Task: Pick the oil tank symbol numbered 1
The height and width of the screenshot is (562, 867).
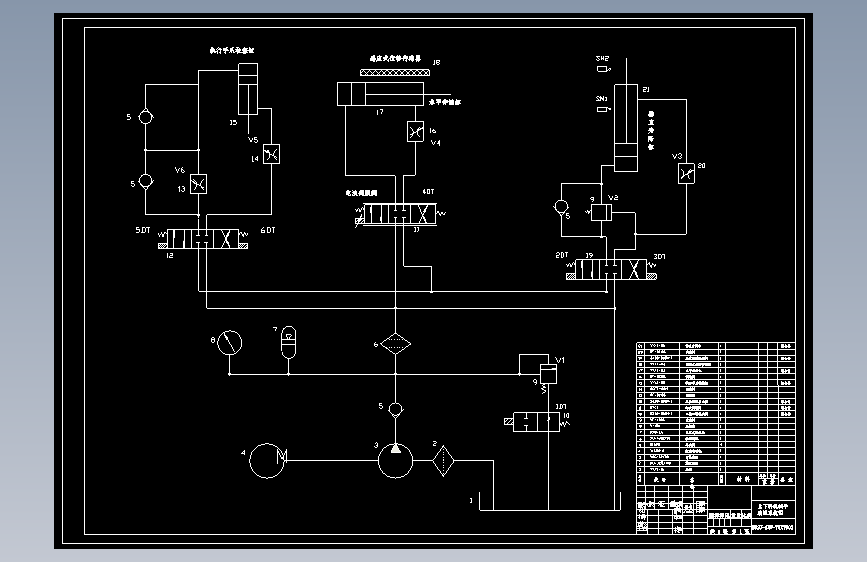Action: (x=548, y=501)
